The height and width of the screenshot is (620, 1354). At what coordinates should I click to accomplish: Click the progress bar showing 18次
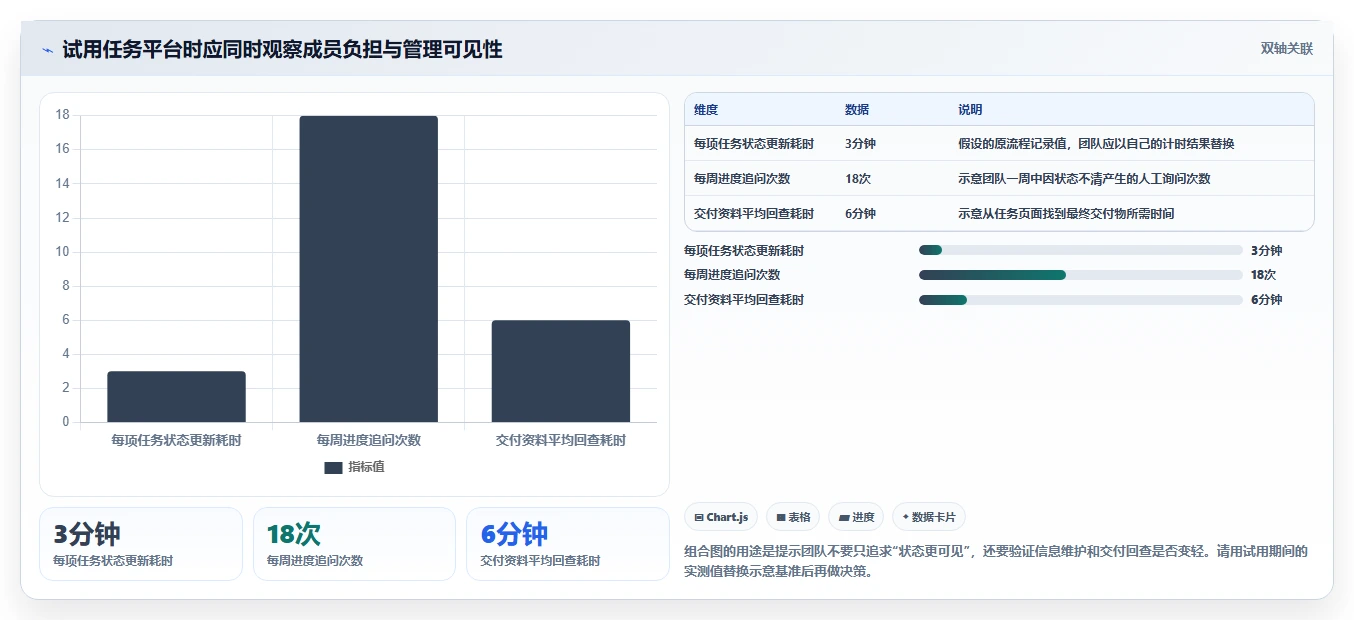click(1081, 275)
